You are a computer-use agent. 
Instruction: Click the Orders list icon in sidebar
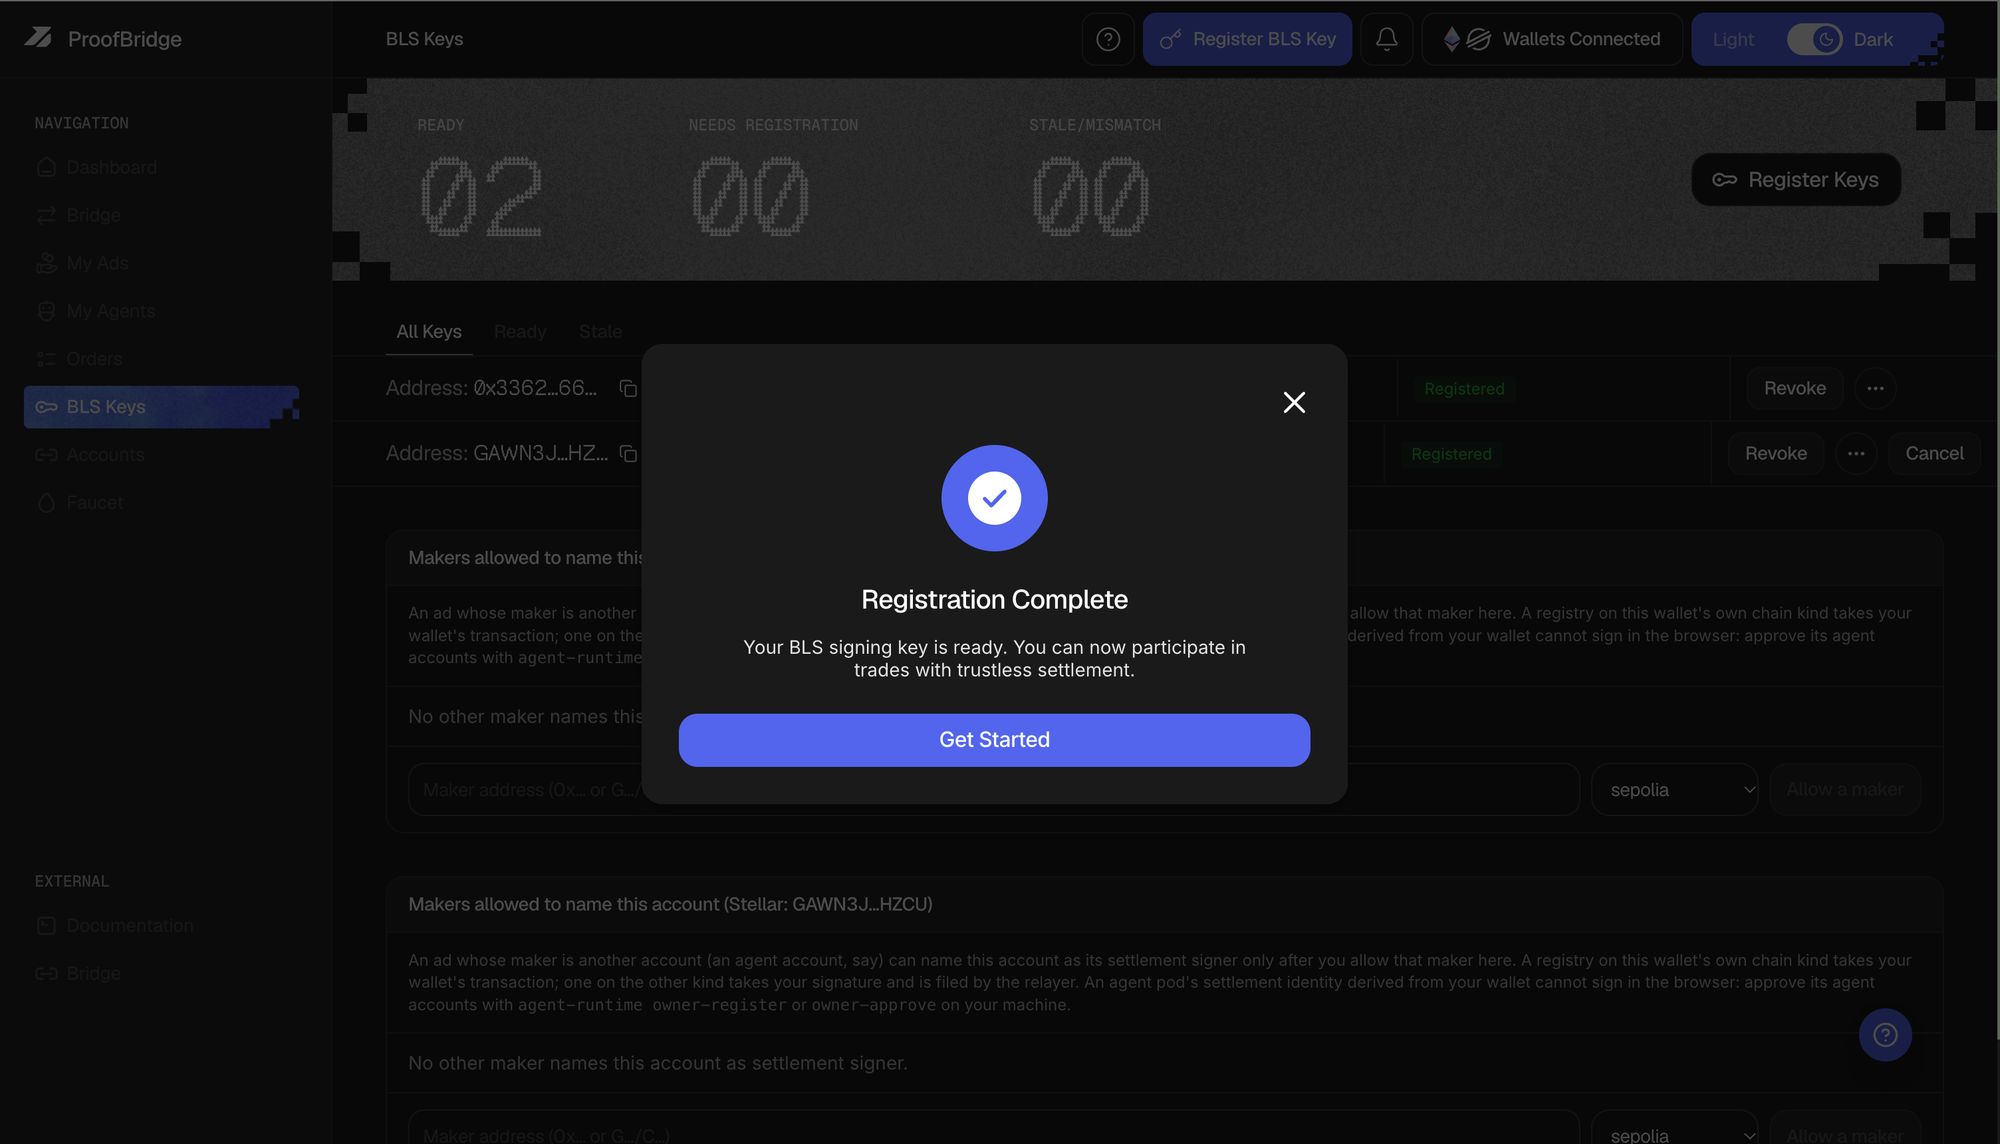pos(46,359)
